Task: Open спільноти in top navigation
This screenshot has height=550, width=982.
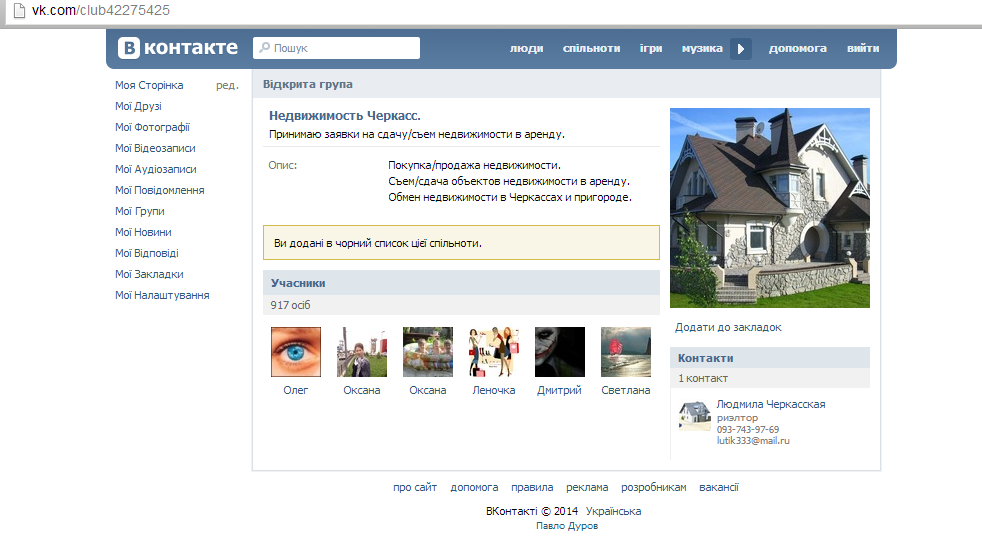Action: pos(591,48)
